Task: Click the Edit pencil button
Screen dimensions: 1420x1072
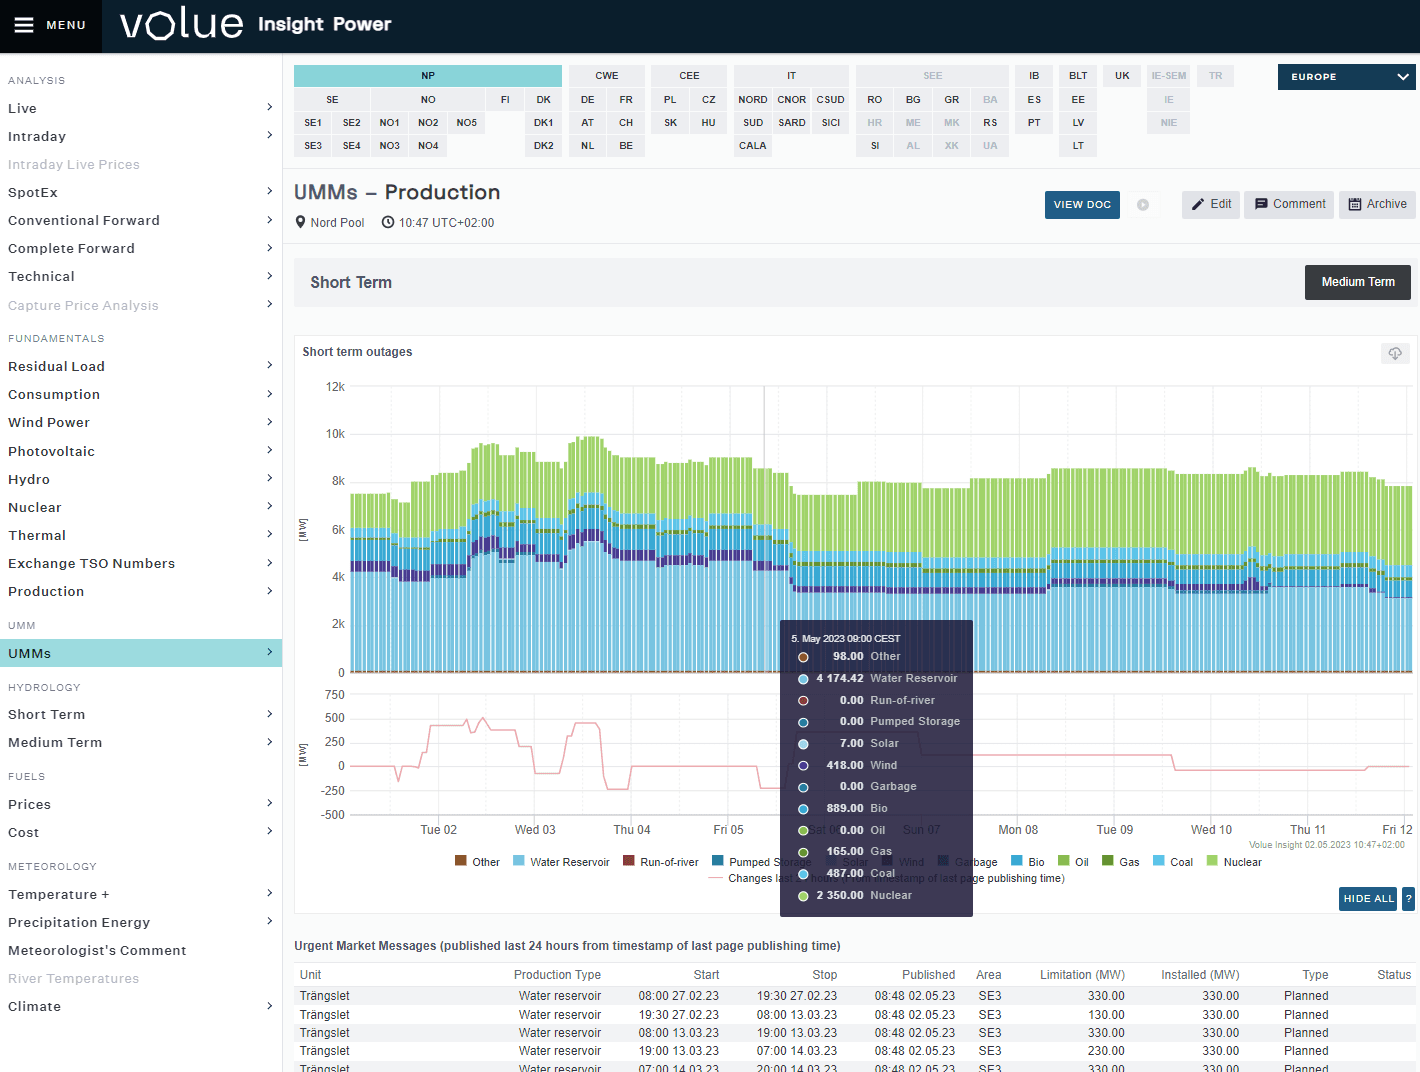Action: (x=1210, y=204)
